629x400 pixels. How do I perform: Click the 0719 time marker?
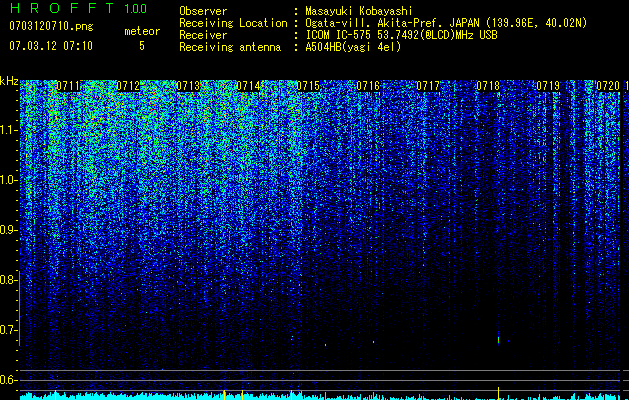[x=548, y=86]
